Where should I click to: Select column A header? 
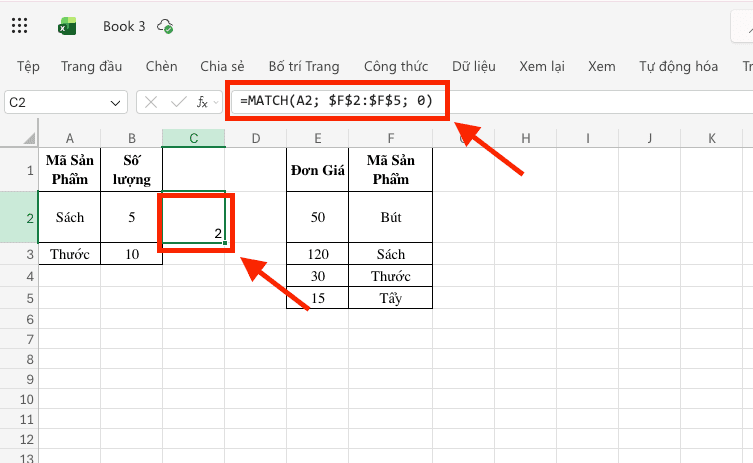point(70,138)
